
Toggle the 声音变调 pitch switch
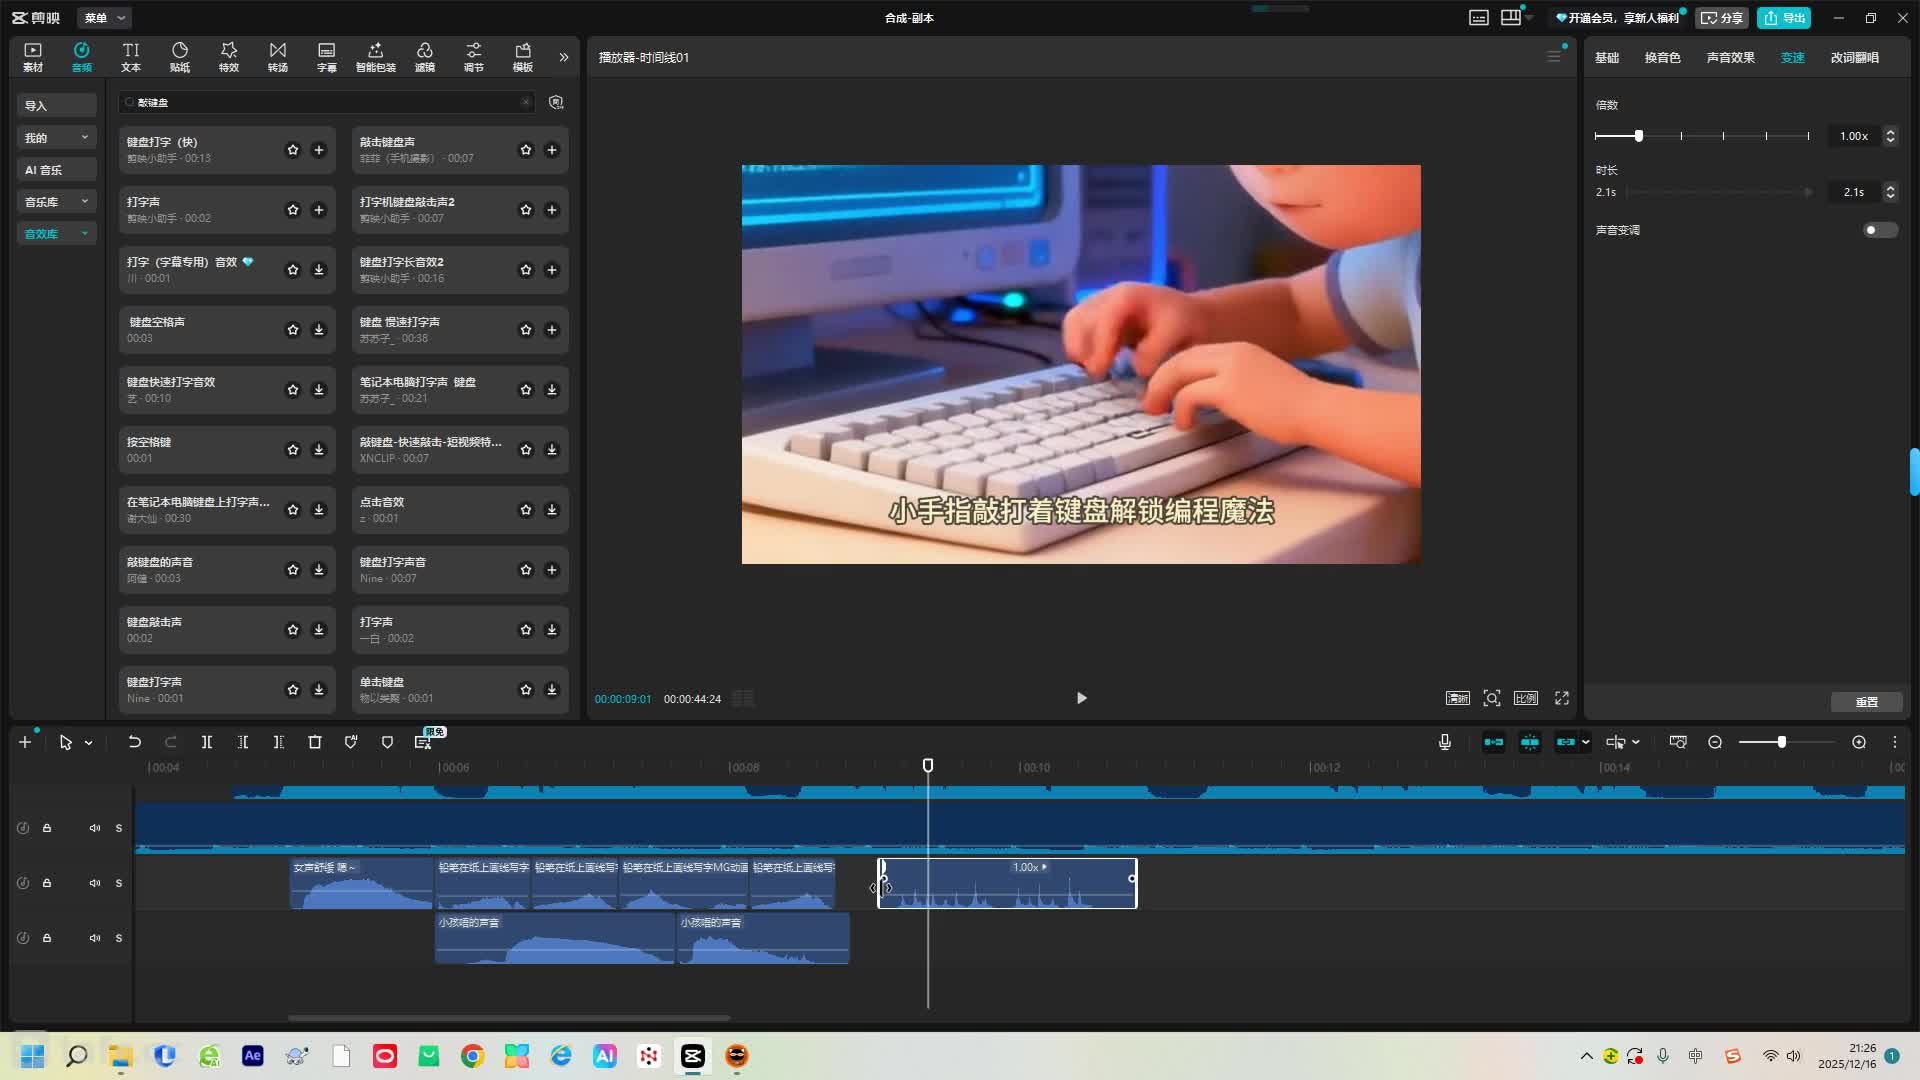coord(1879,230)
